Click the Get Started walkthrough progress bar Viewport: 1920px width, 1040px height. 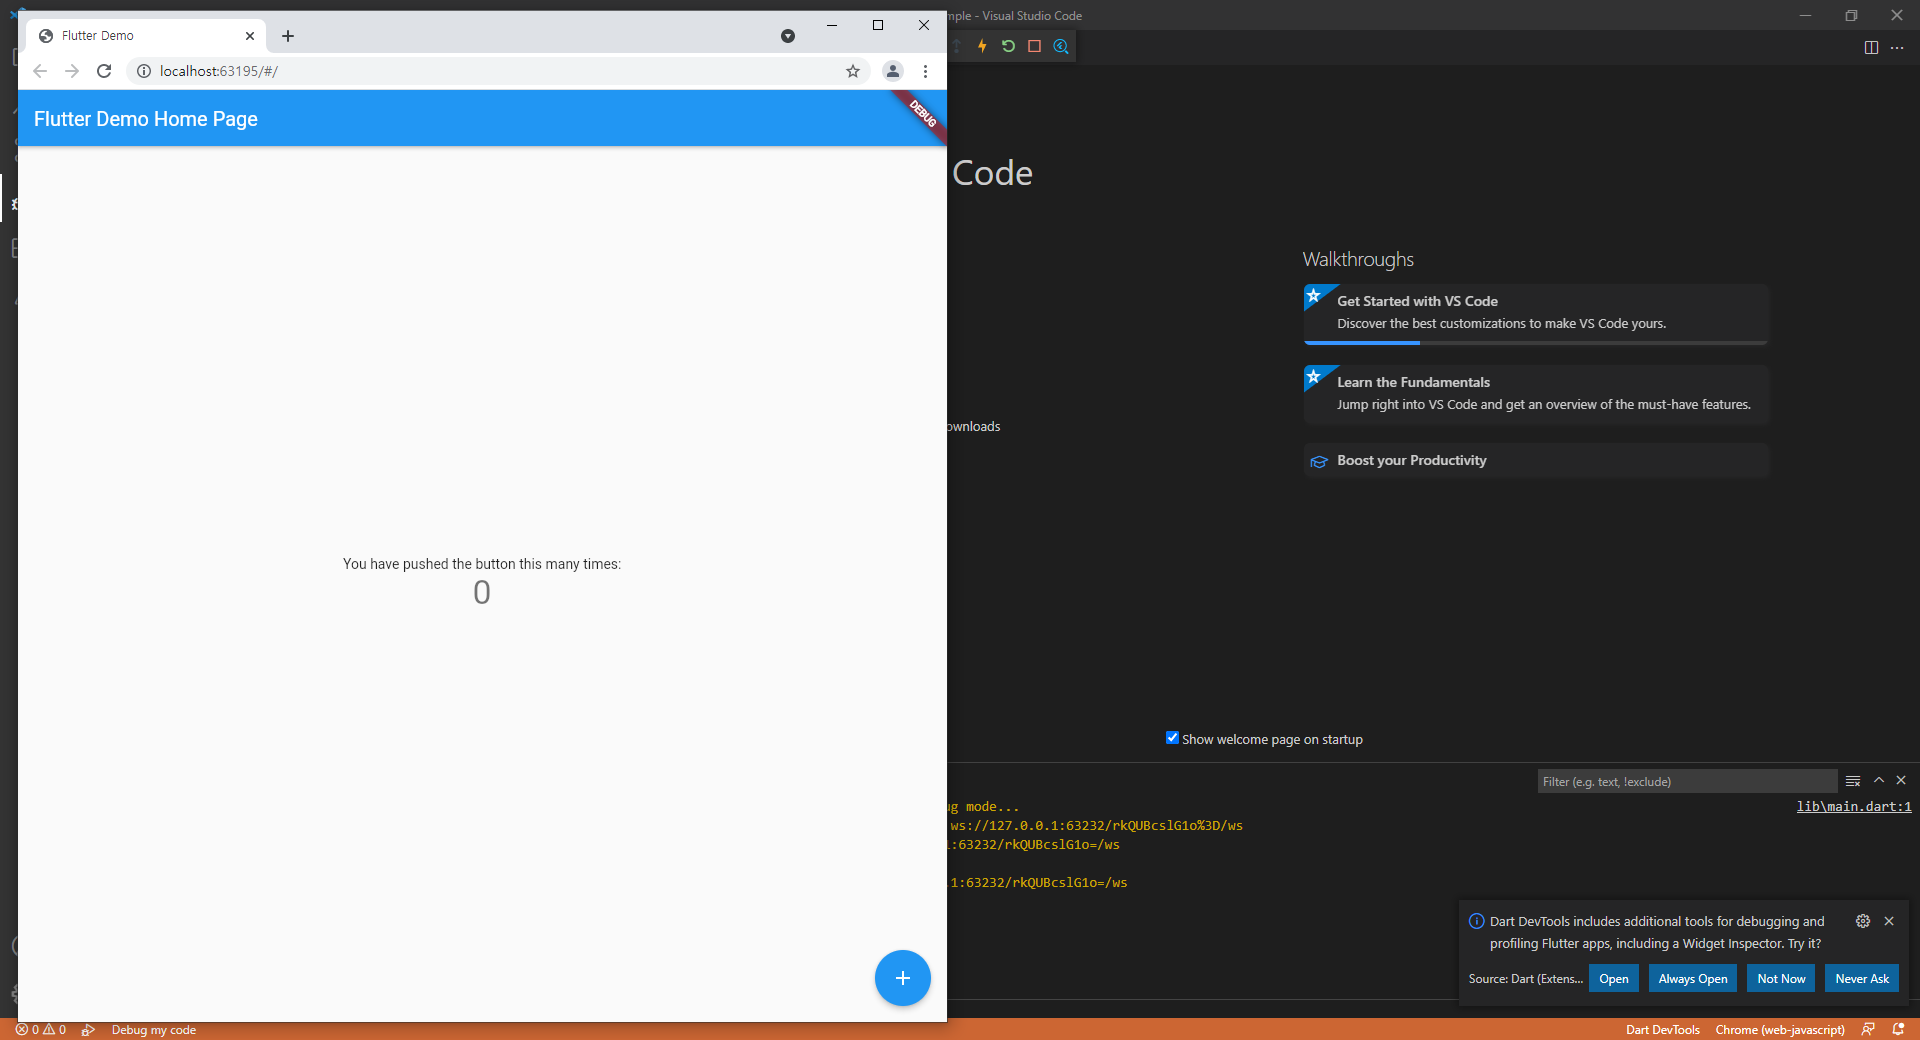click(1536, 343)
